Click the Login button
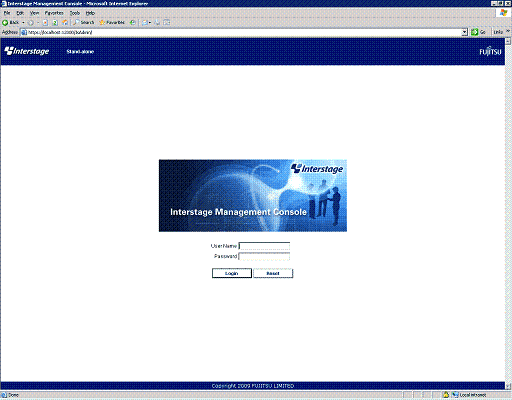The height and width of the screenshot is (400, 512). click(x=232, y=273)
